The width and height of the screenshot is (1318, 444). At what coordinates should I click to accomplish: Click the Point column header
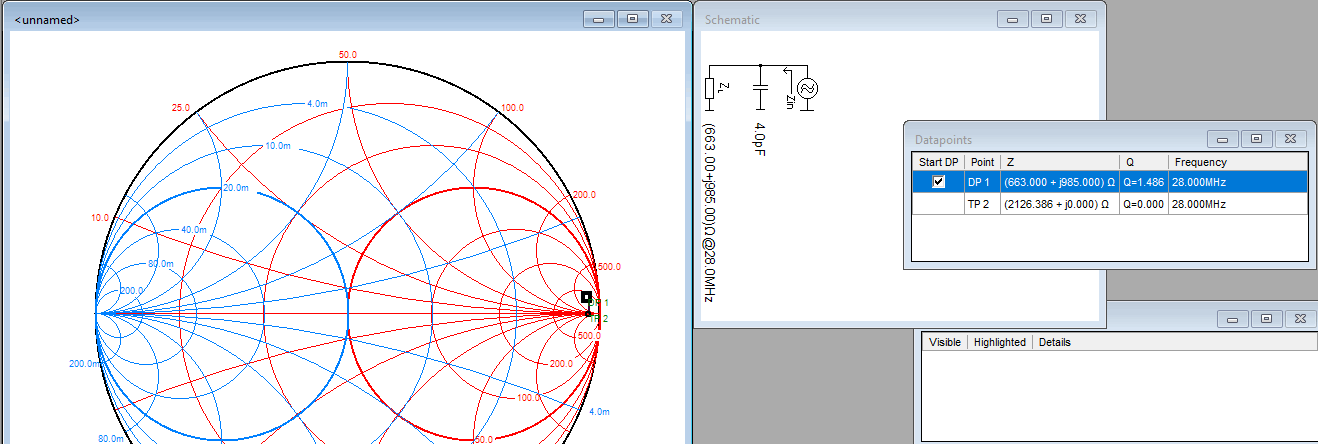point(983,162)
